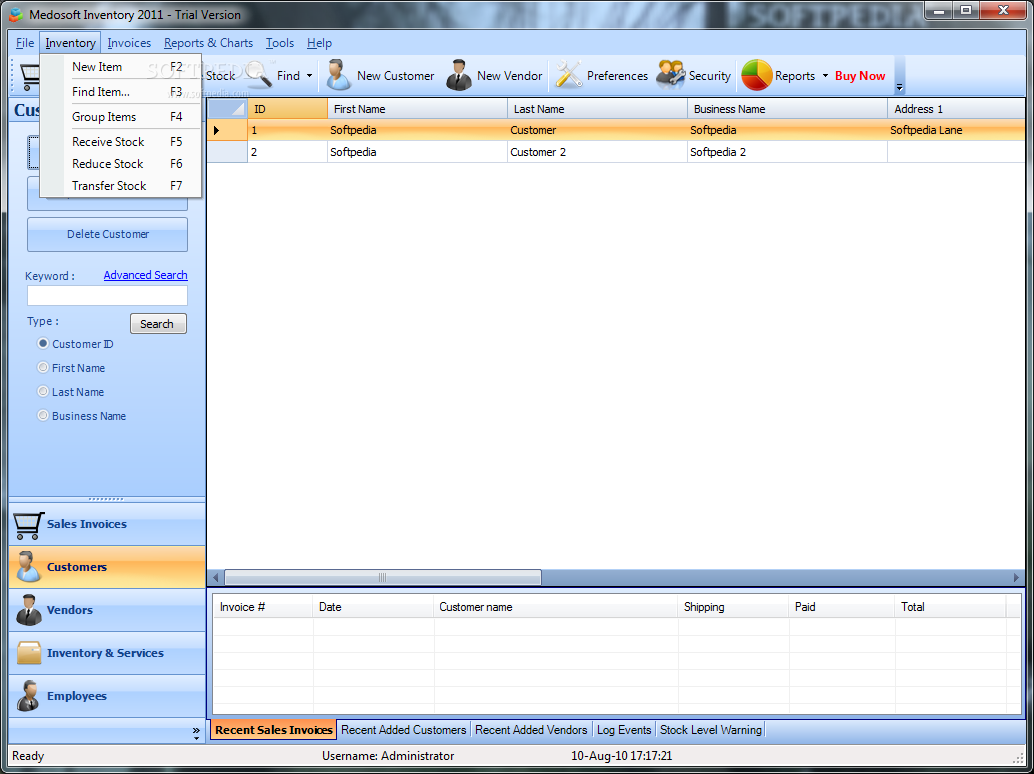Click the scroll right arrow of customer grid

pos(1016,578)
